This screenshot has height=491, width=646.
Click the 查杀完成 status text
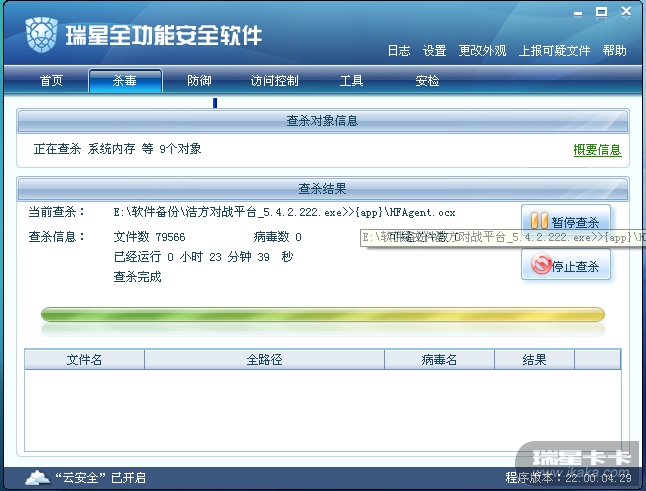(x=137, y=276)
